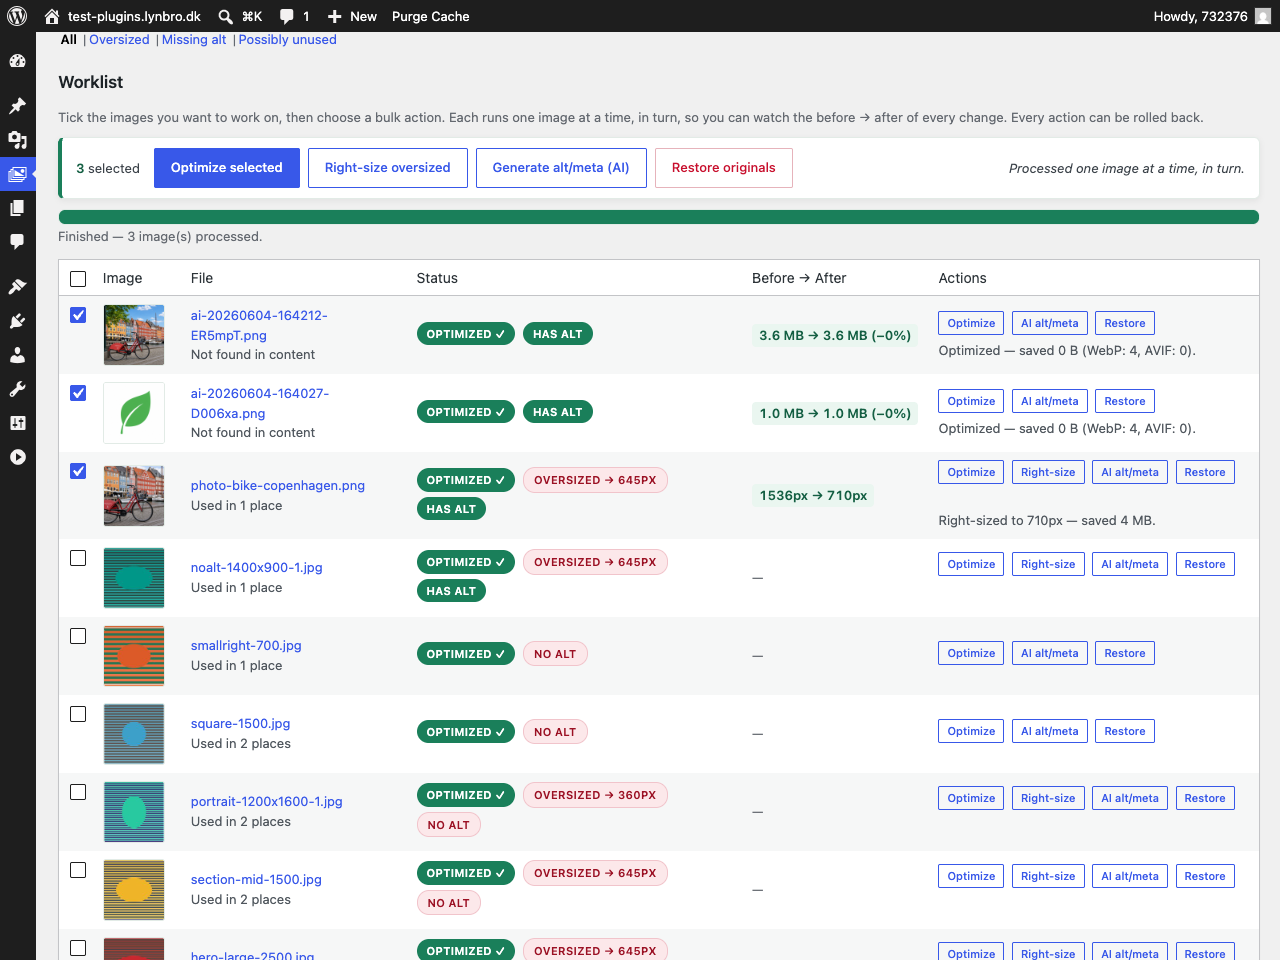The image size is (1280, 960).
Task: Click Right-size for photo-bike-copenhagen.png
Action: tap(1048, 472)
